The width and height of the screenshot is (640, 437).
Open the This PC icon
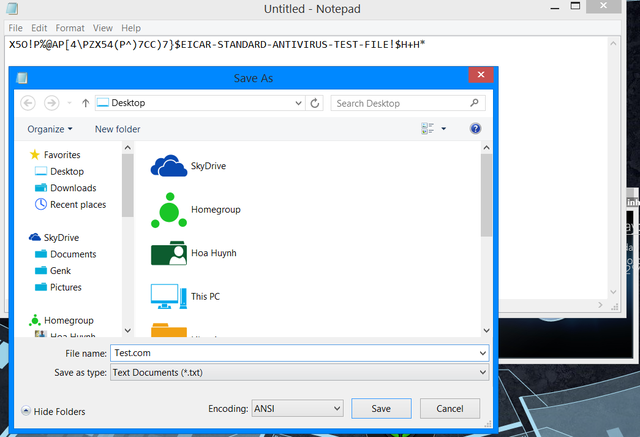169,296
